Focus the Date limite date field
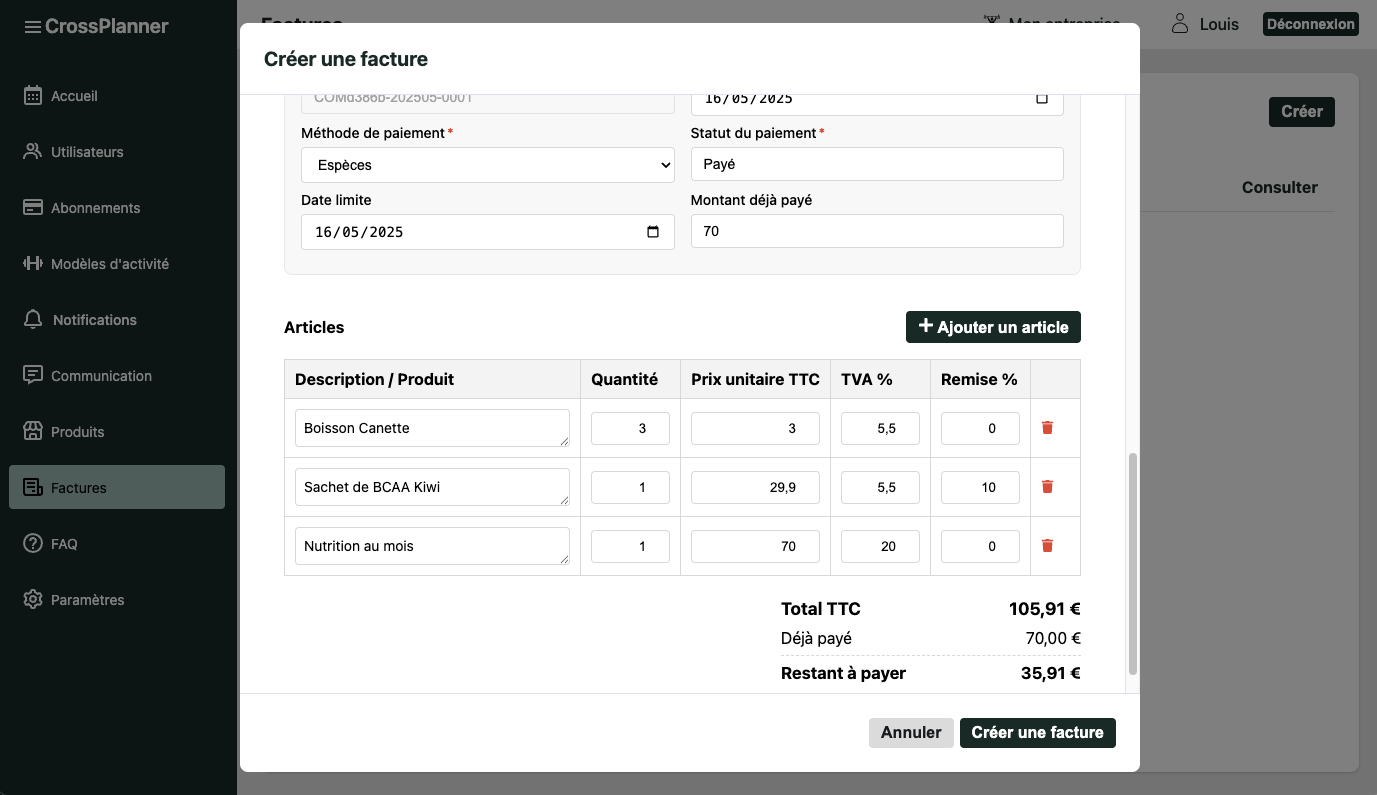 coord(488,232)
